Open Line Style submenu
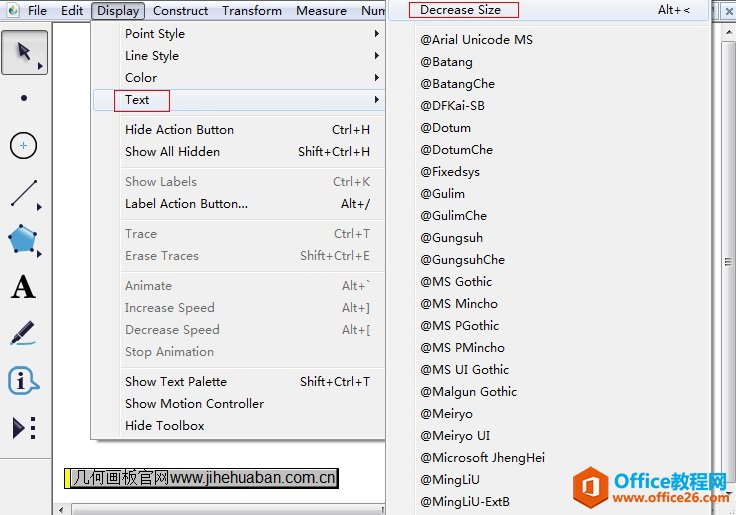736x515 pixels. click(x=239, y=56)
